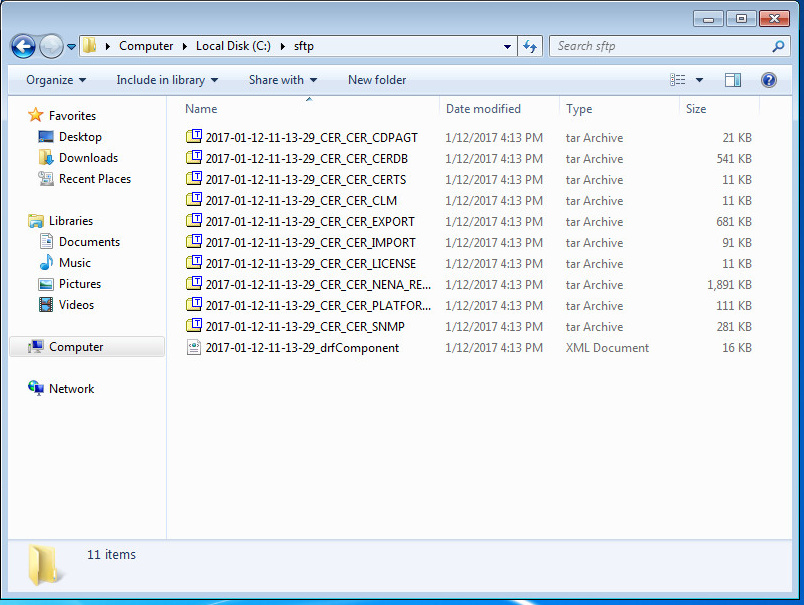This screenshot has width=804, height=605.
Task: Select Computer in the address breadcrumb
Action: [146, 46]
